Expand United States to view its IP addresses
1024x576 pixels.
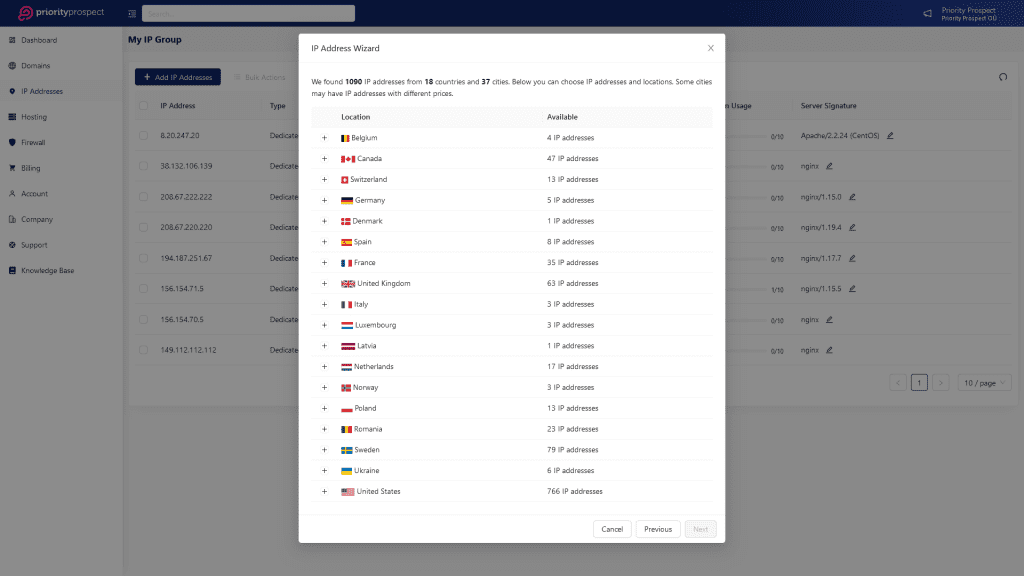pyautogui.click(x=324, y=491)
